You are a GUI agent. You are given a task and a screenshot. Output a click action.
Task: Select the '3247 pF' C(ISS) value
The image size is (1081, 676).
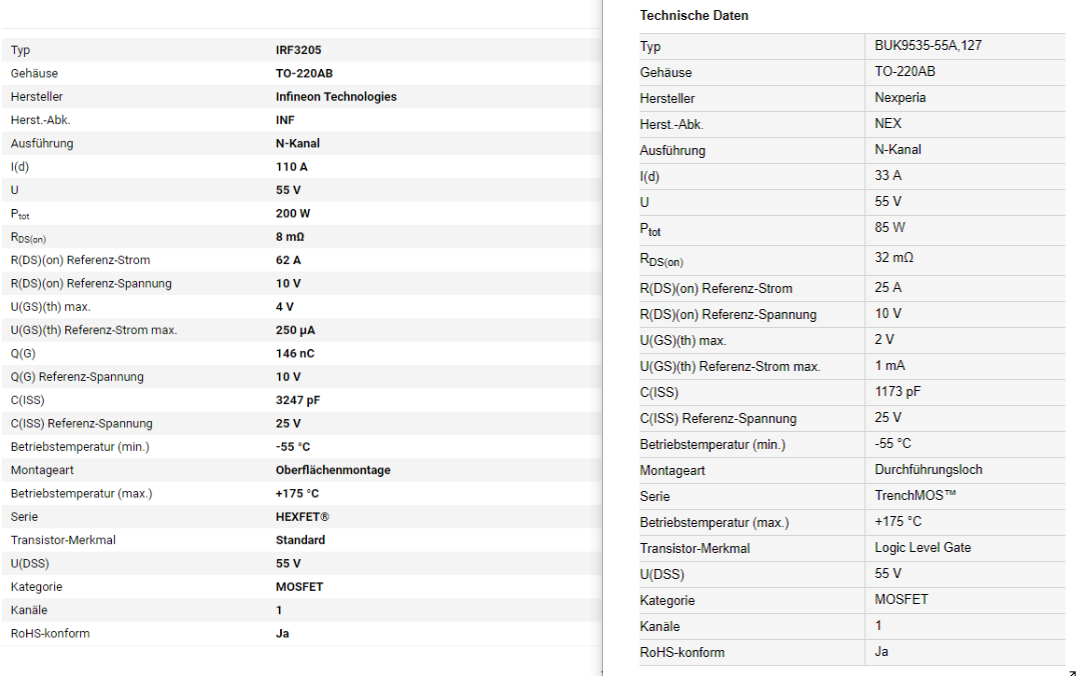point(297,400)
